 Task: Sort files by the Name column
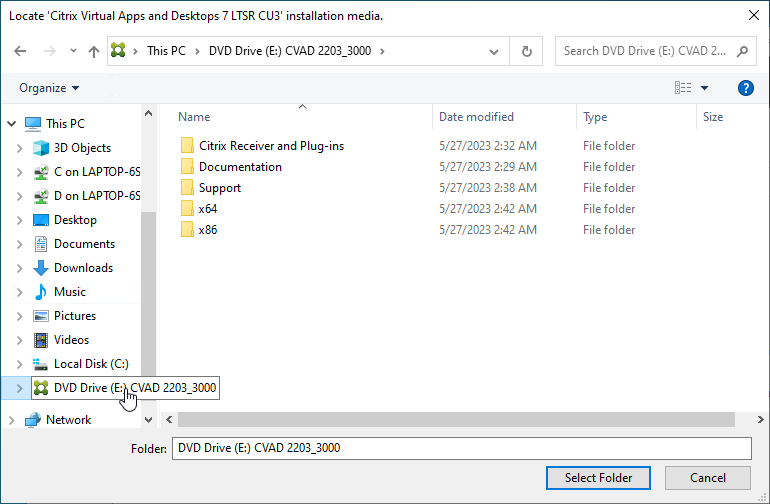(194, 117)
